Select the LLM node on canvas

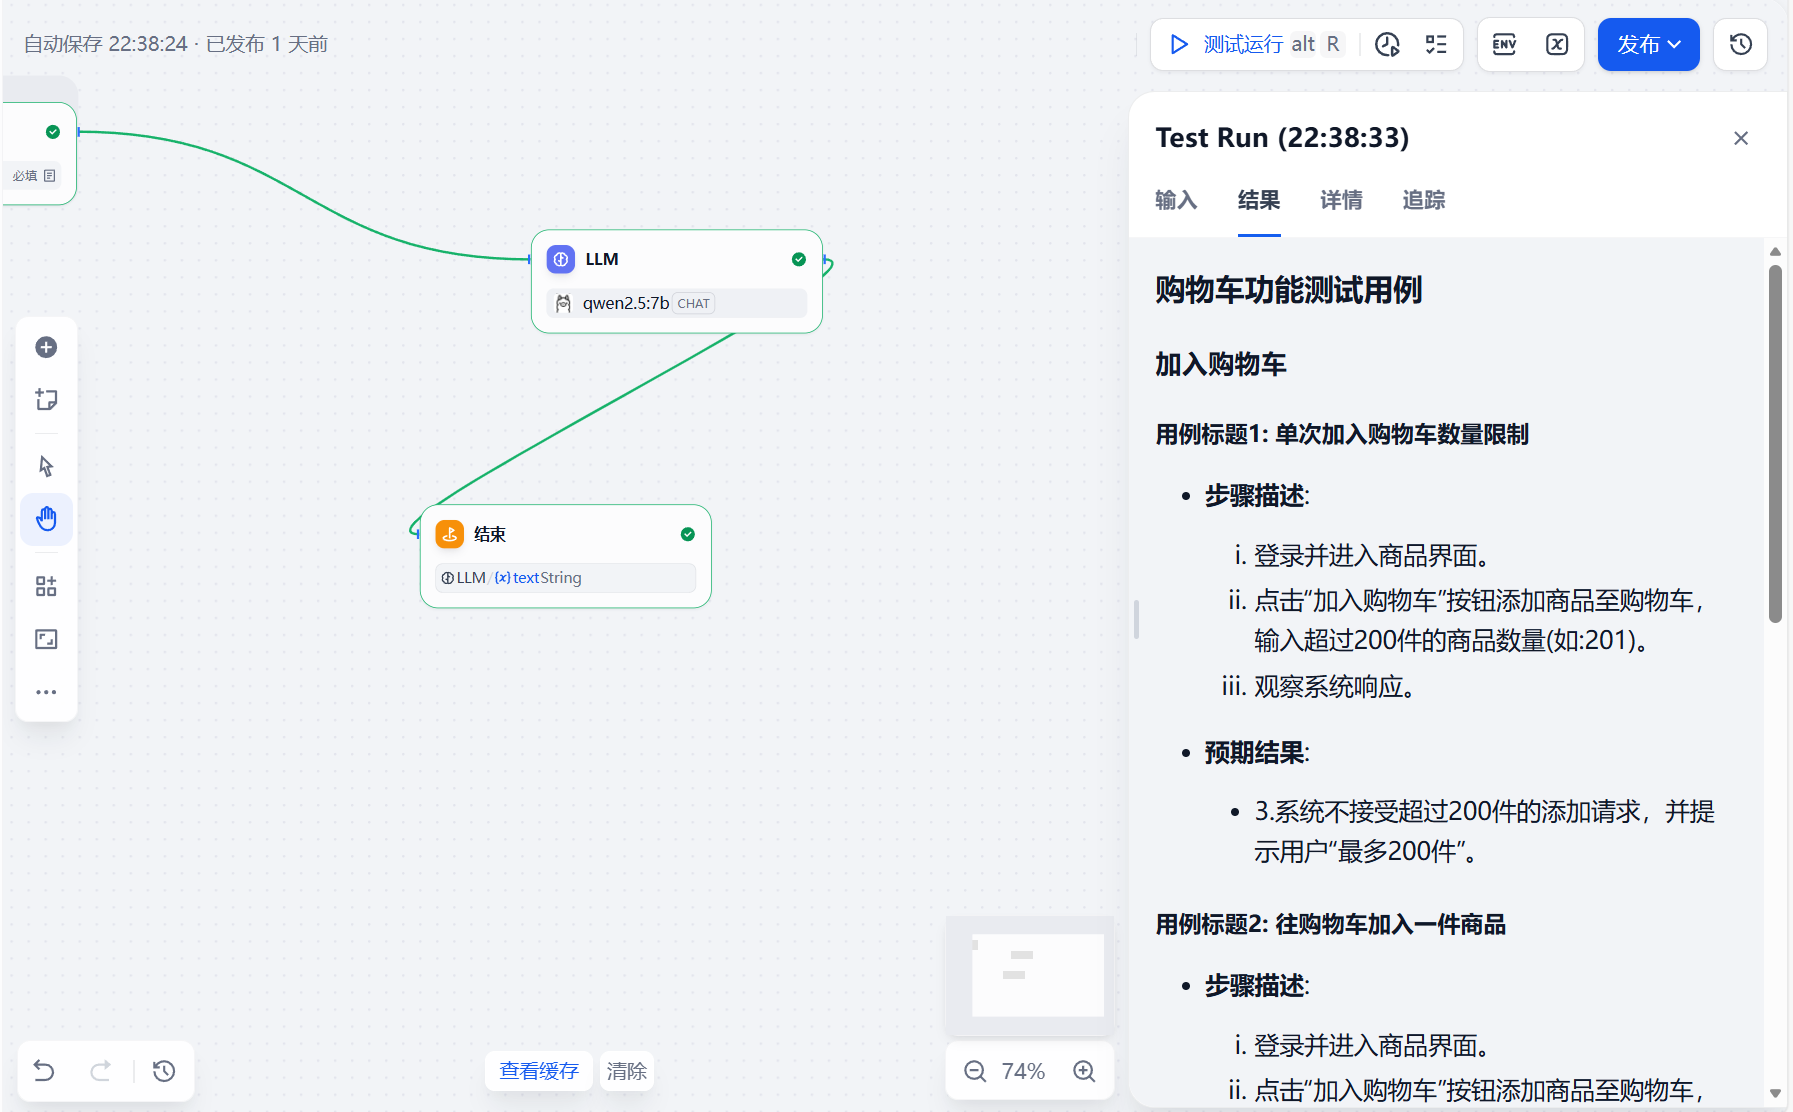(677, 259)
